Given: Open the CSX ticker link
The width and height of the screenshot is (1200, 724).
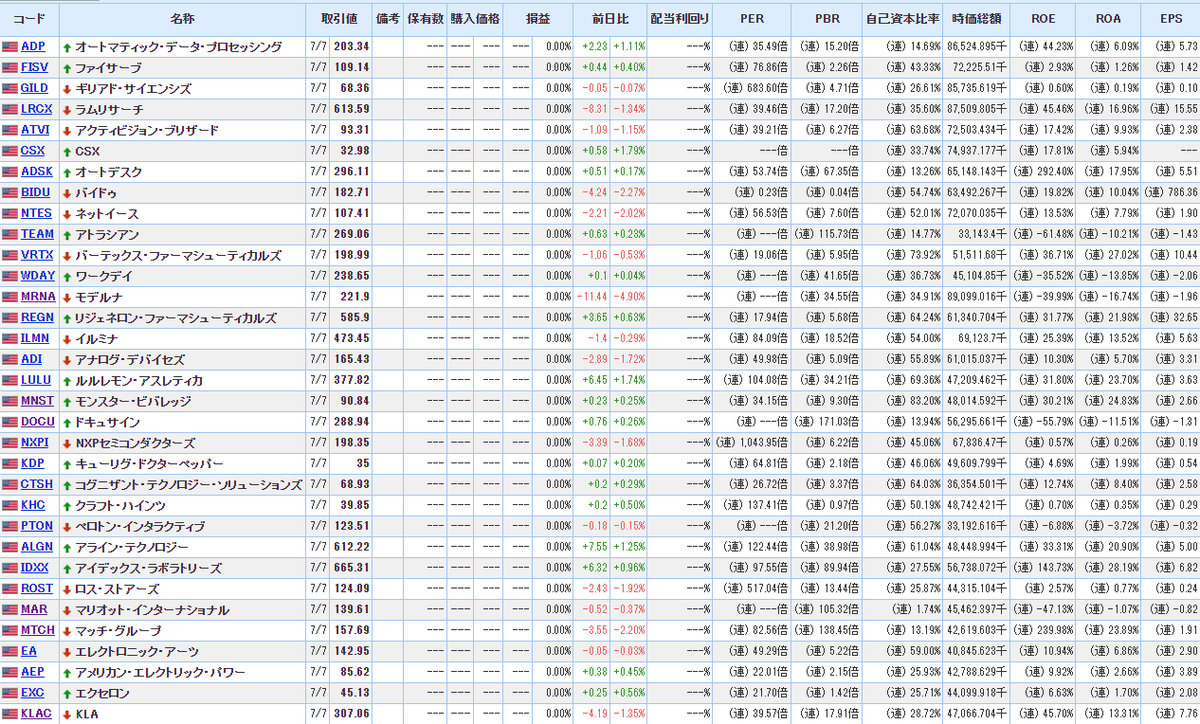Looking at the screenshot, I should point(32,151).
